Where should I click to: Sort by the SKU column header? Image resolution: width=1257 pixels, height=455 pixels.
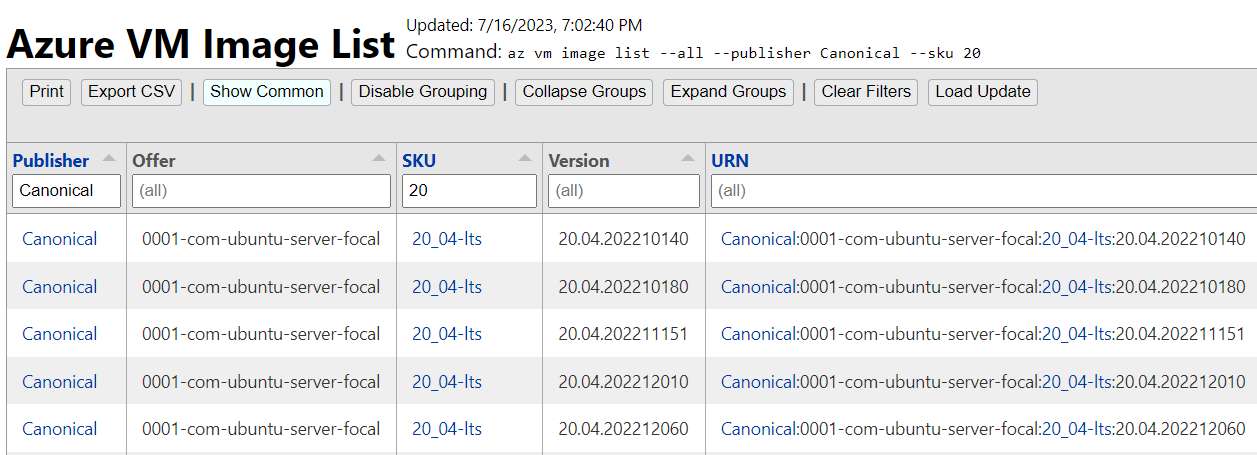(x=419, y=160)
